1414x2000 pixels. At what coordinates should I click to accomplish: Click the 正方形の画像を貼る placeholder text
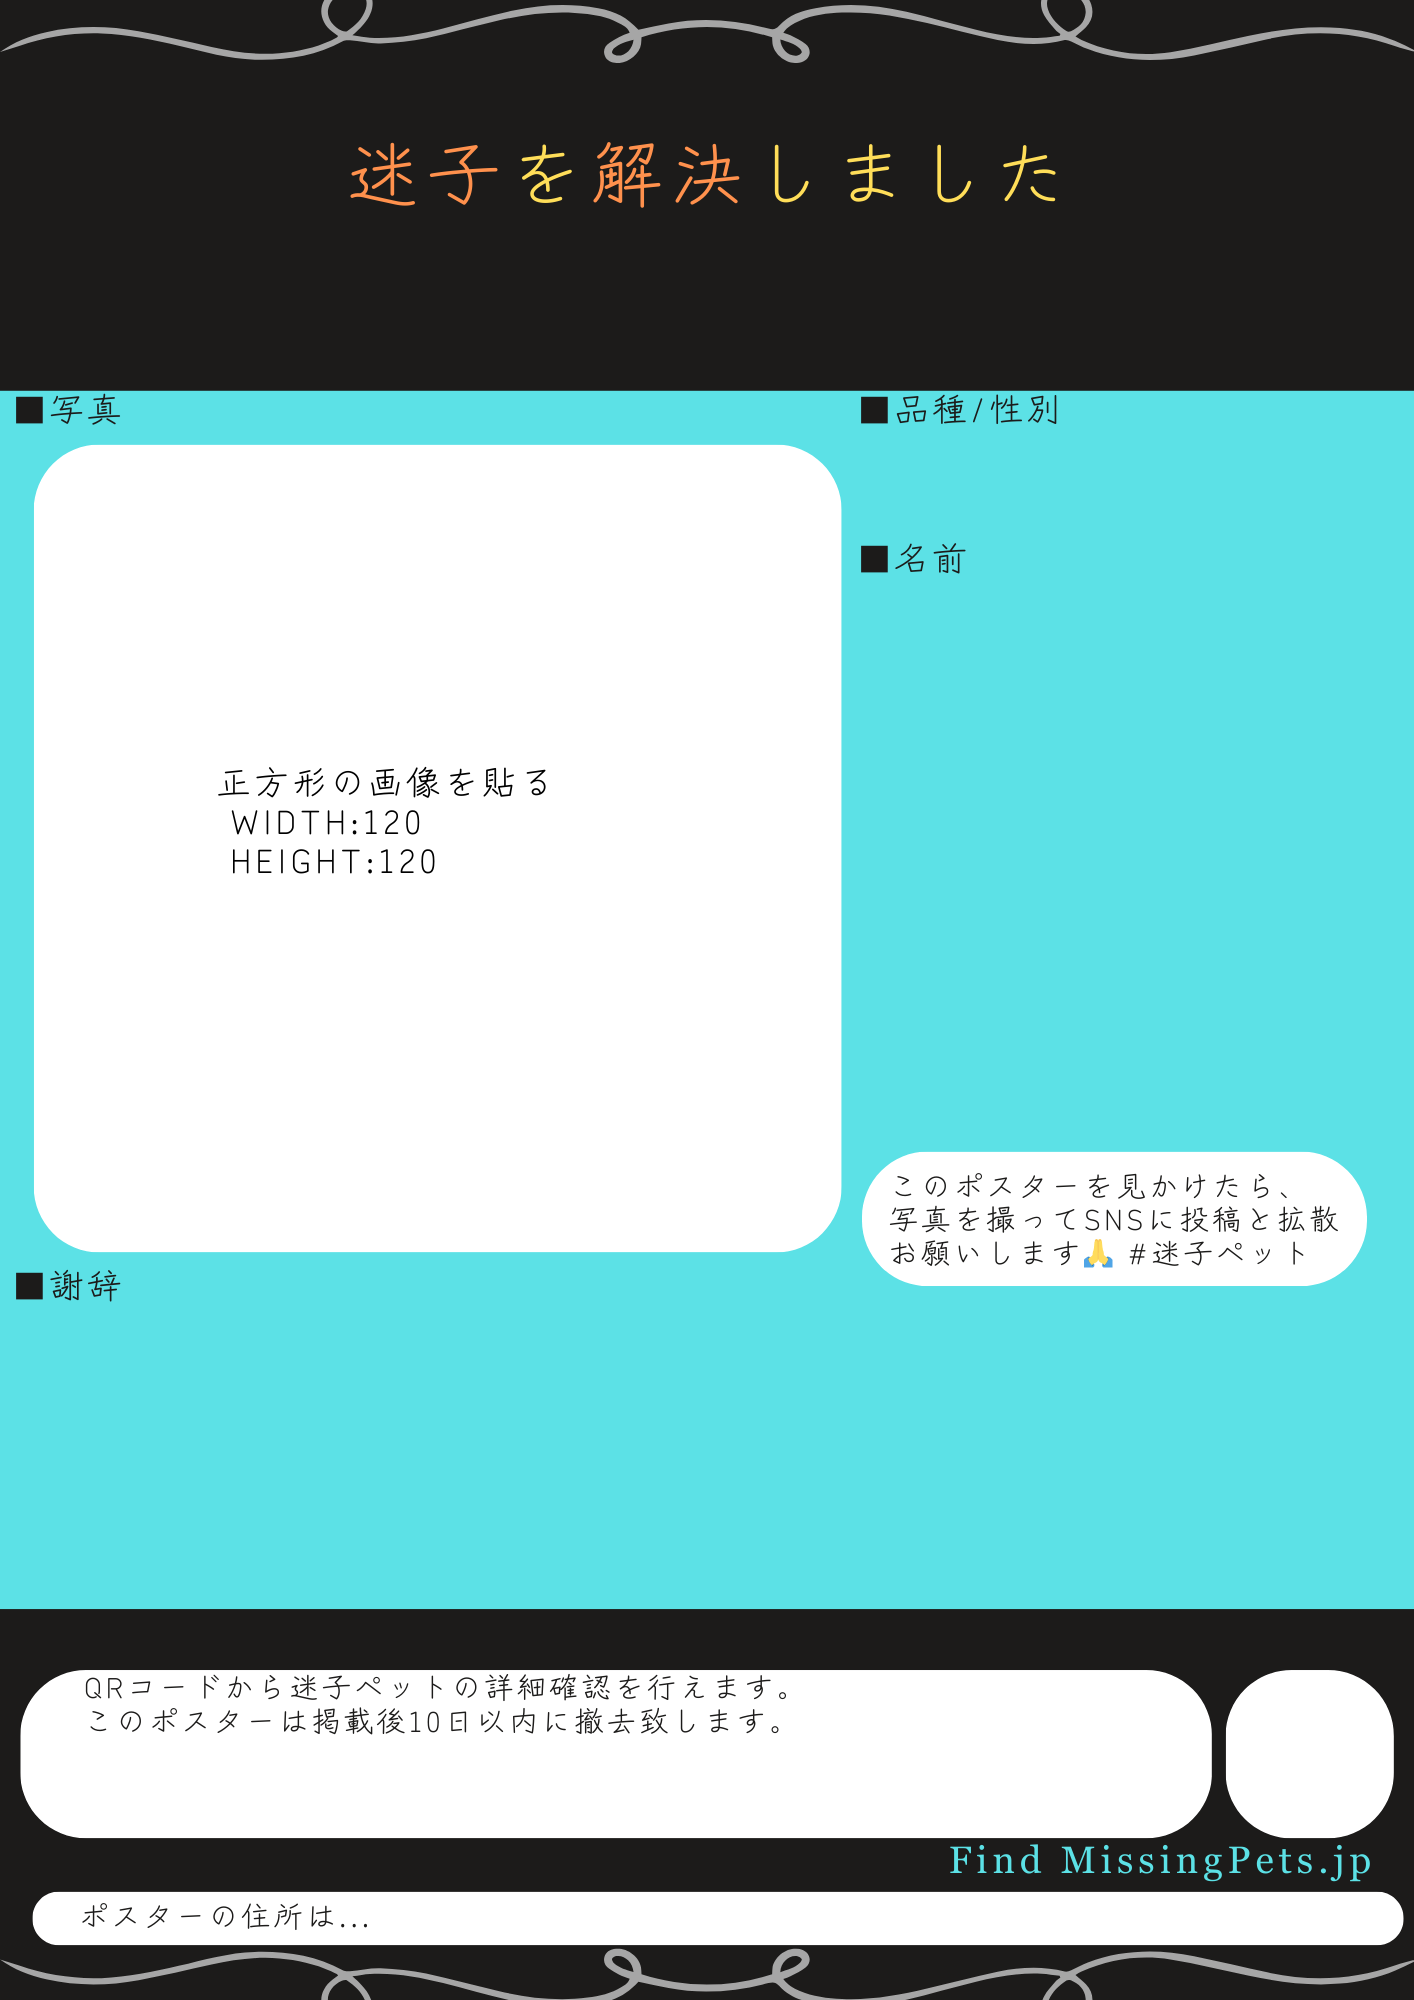(384, 783)
